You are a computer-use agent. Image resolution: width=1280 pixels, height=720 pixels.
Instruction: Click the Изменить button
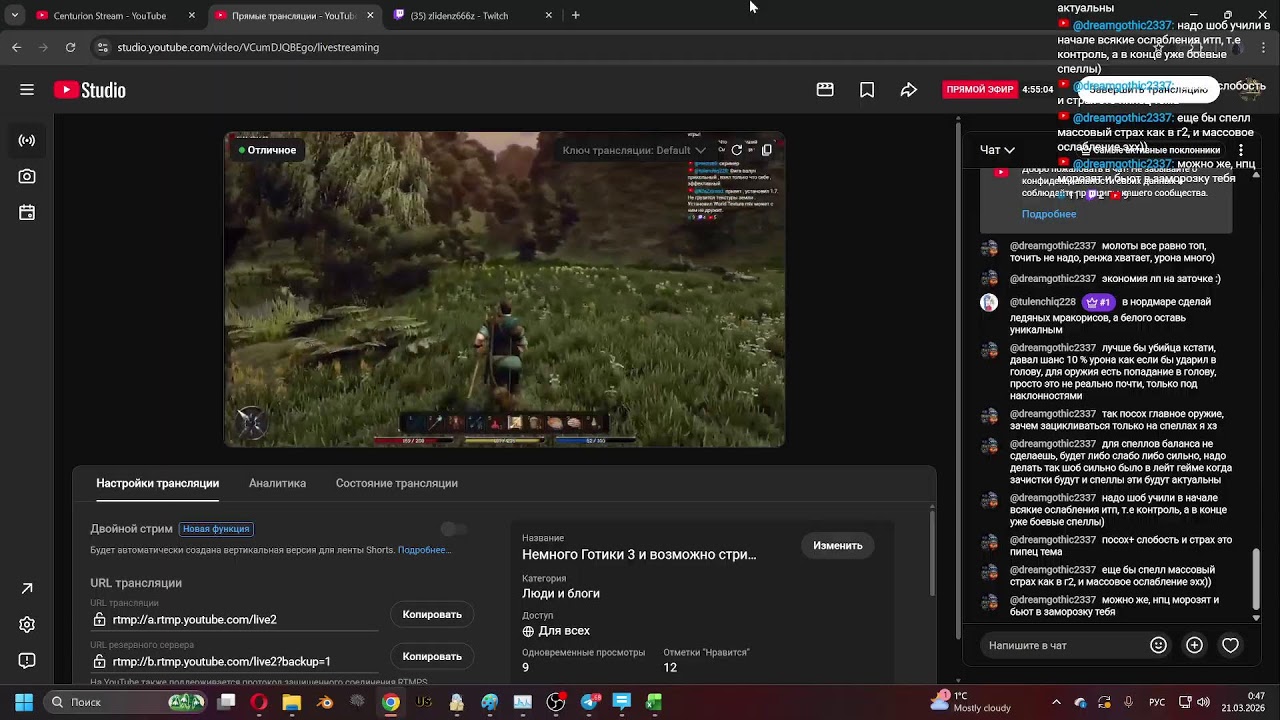(838, 546)
